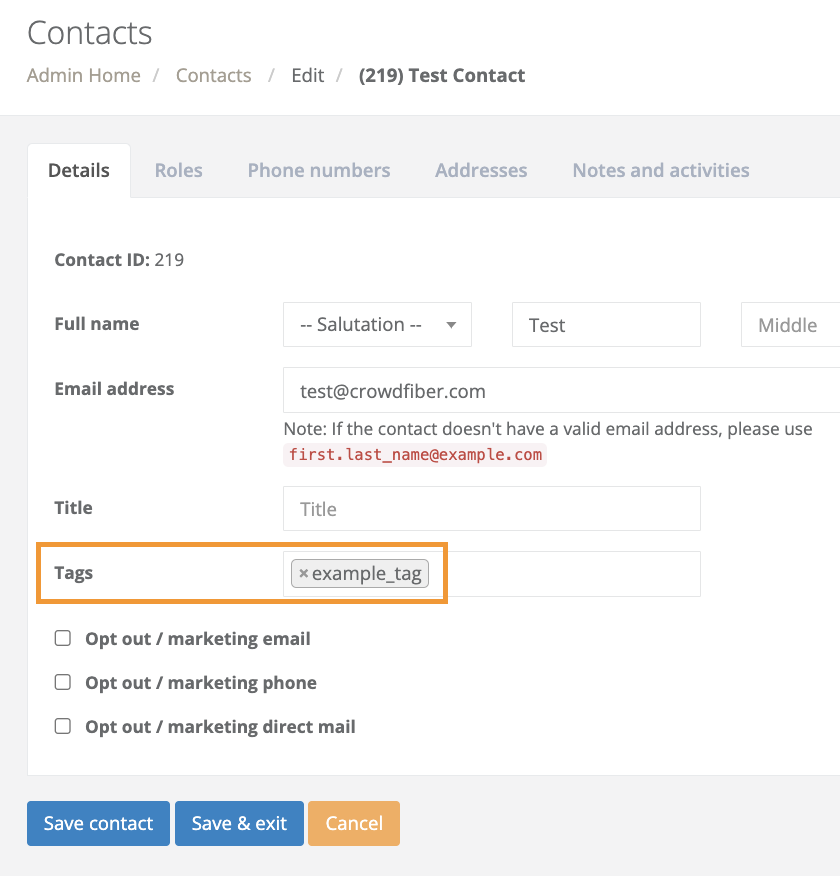The width and height of the screenshot is (840, 876).
Task: Switch to the Roles tab
Action: [x=178, y=170]
